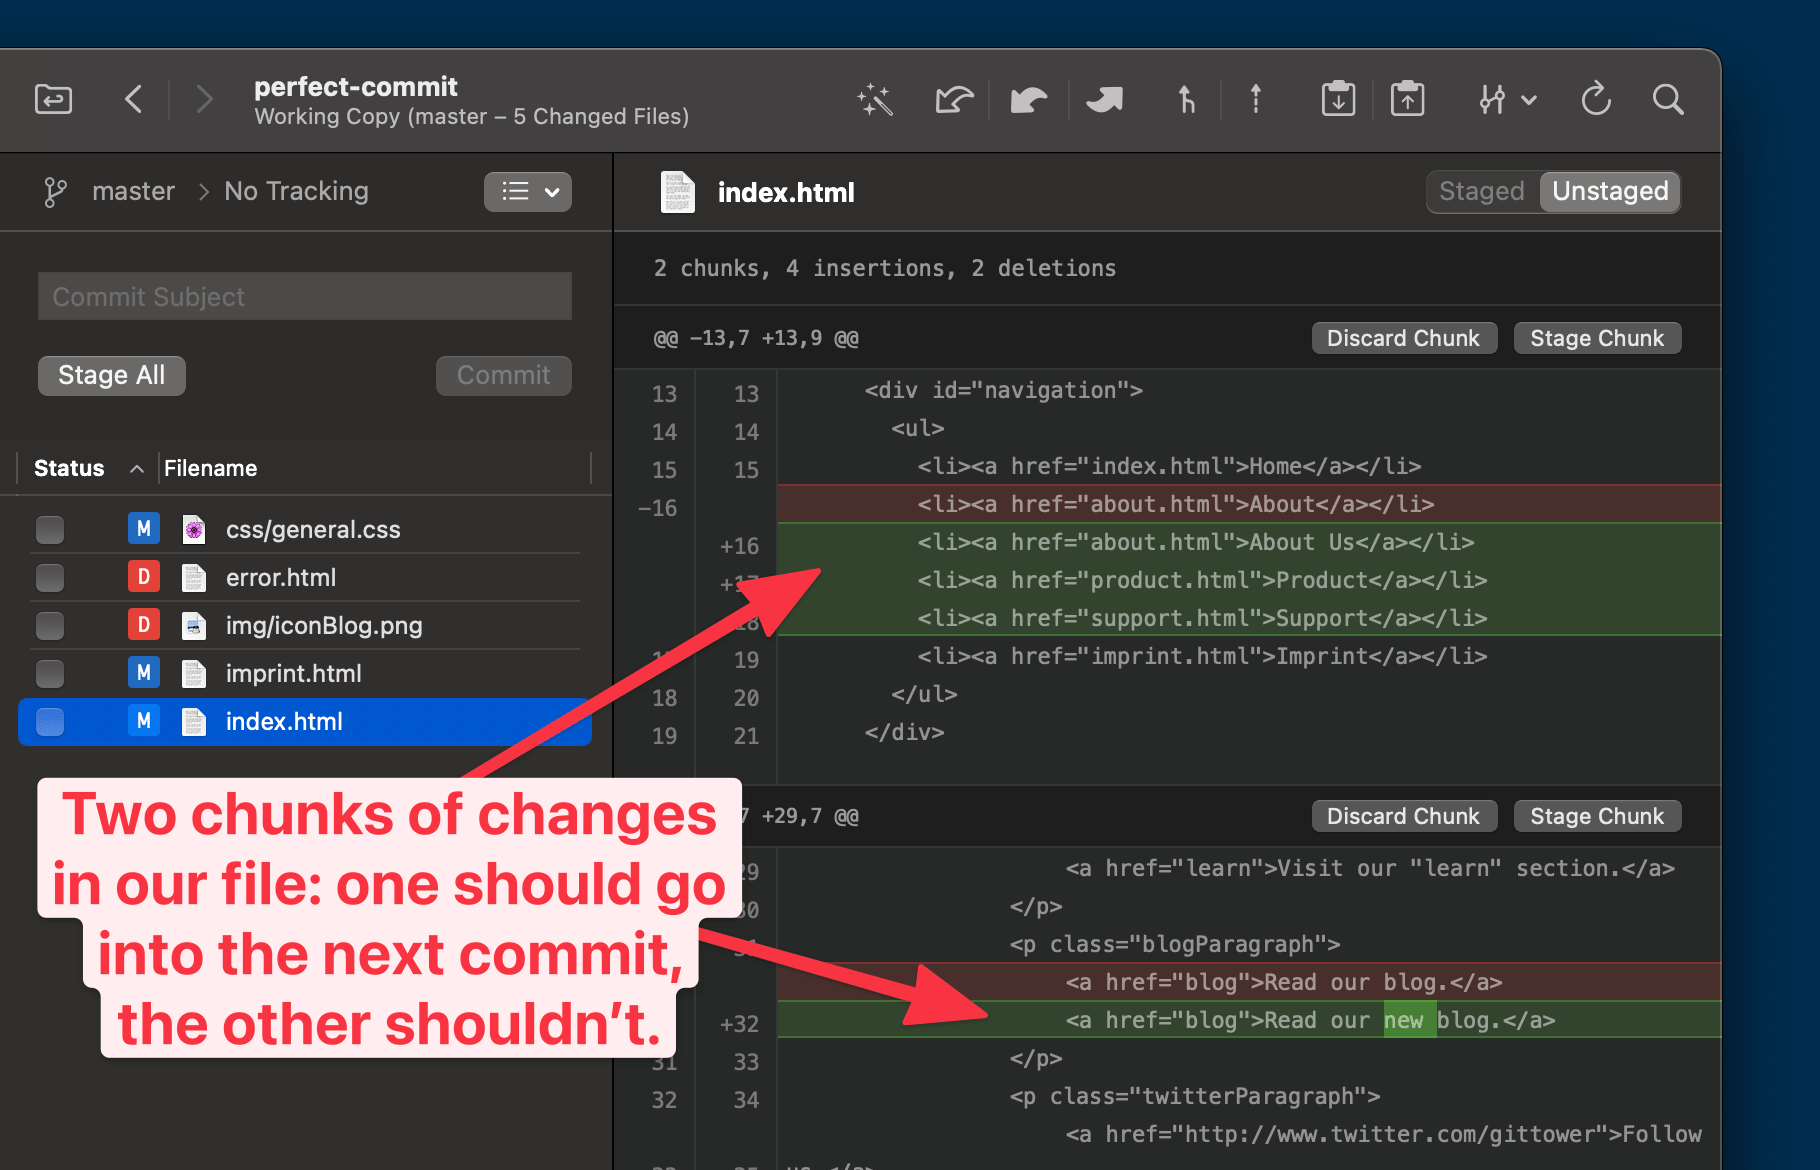1820x1170 pixels.
Task: Click the perfect-commit repository title
Action: point(355,87)
